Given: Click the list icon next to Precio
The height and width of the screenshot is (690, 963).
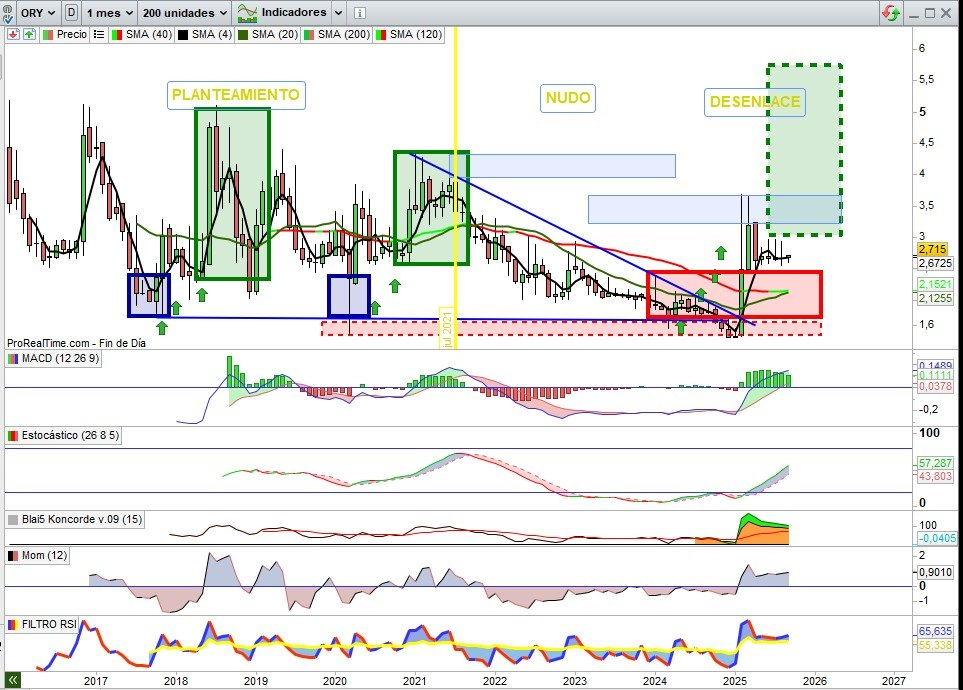Looking at the screenshot, I should pos(99,34).
